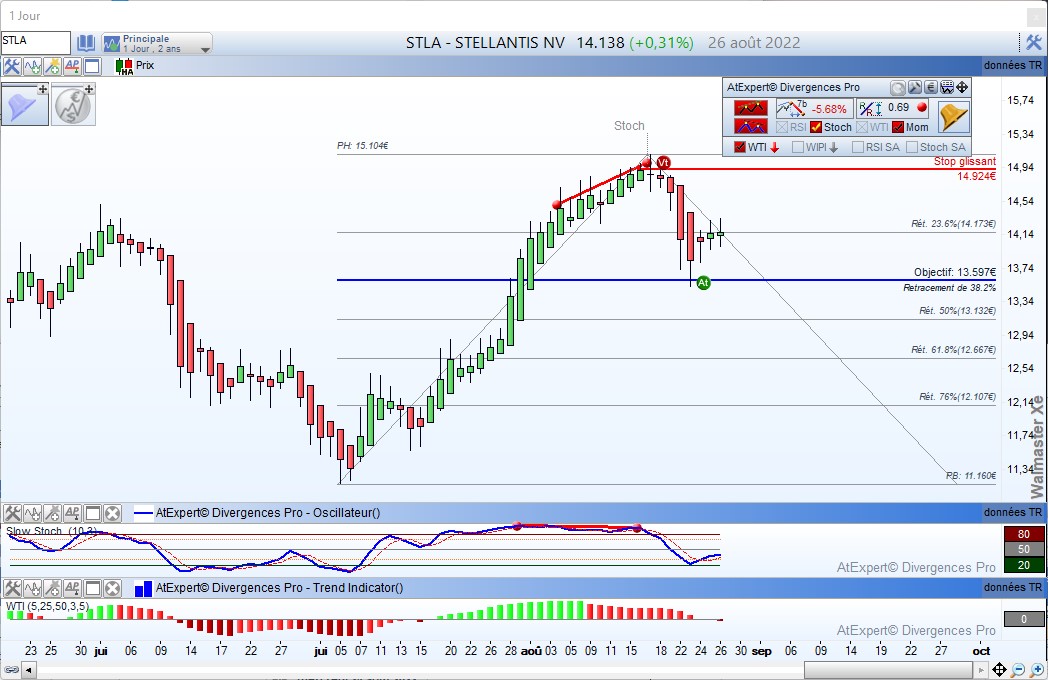
Task: Maximize the Oscillateur panel
Action: (x=92, y=513)
